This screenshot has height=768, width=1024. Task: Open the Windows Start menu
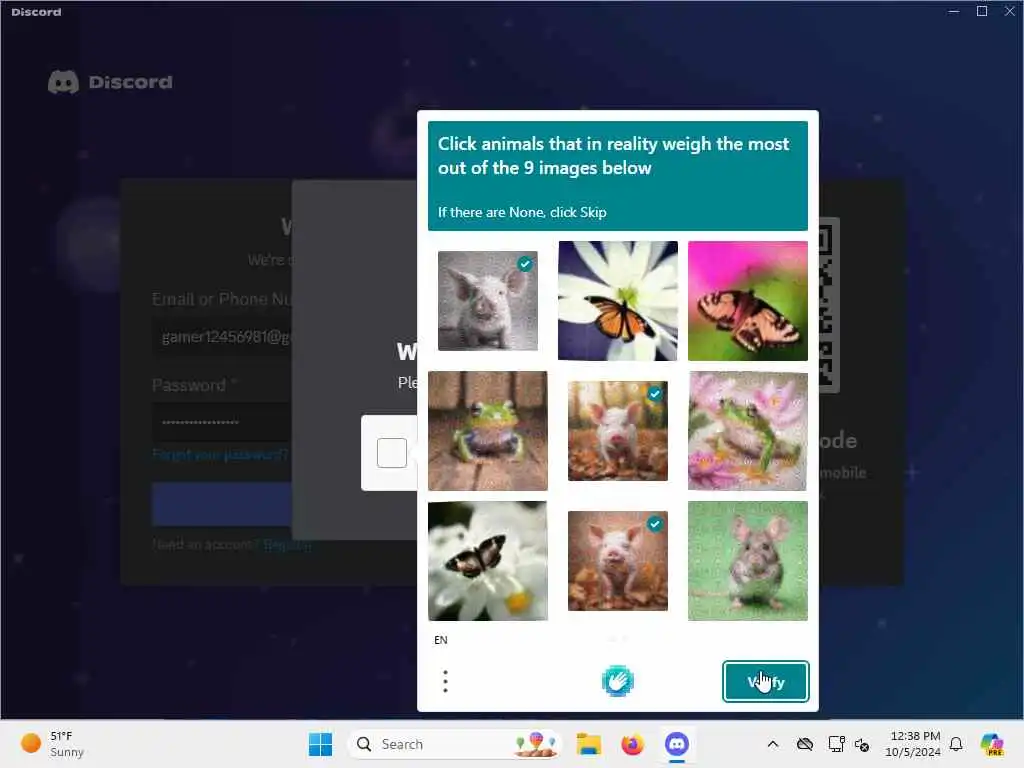[320, 744]
